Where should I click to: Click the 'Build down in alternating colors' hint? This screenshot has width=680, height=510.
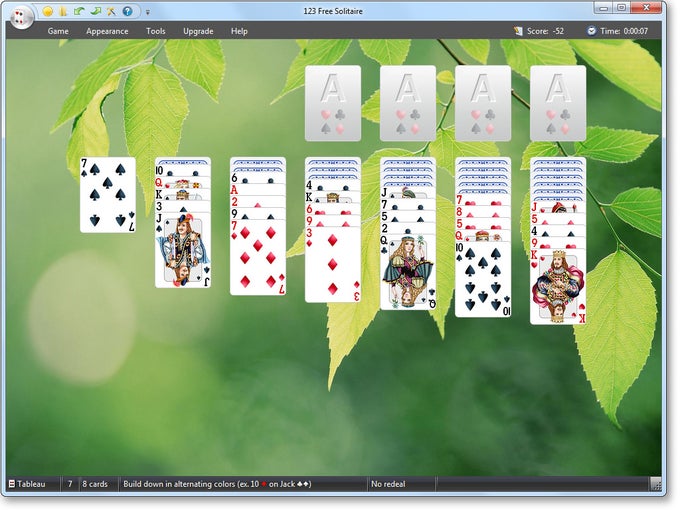pos(217,484)
